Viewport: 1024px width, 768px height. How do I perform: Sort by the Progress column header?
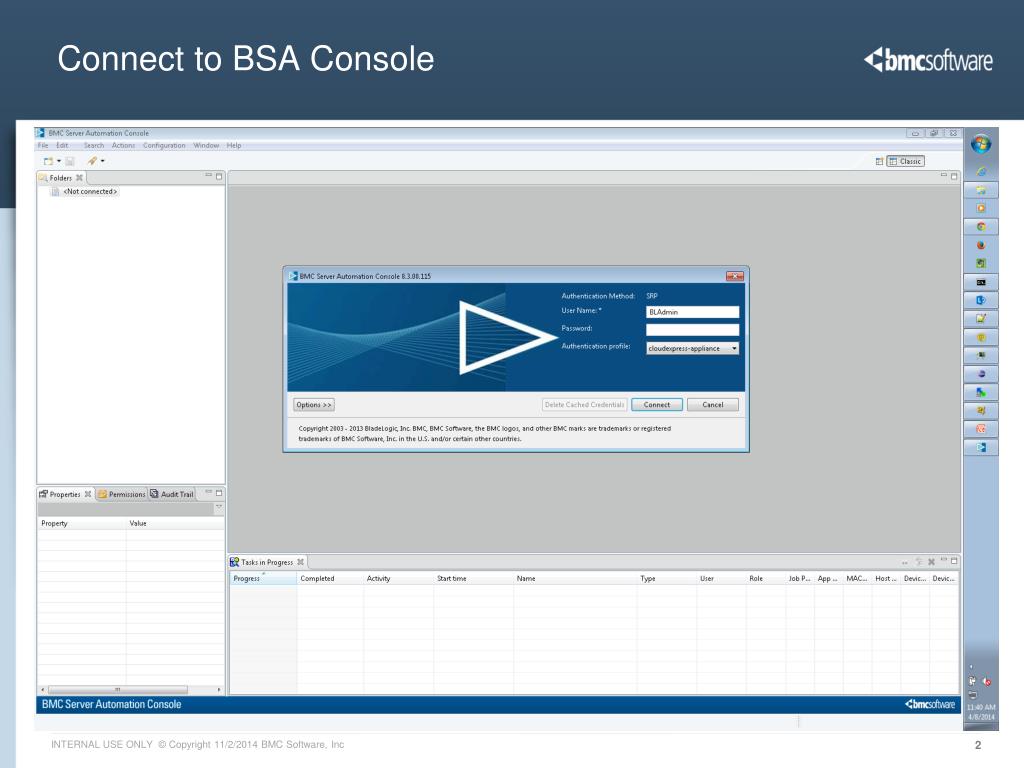click(263, 579)
